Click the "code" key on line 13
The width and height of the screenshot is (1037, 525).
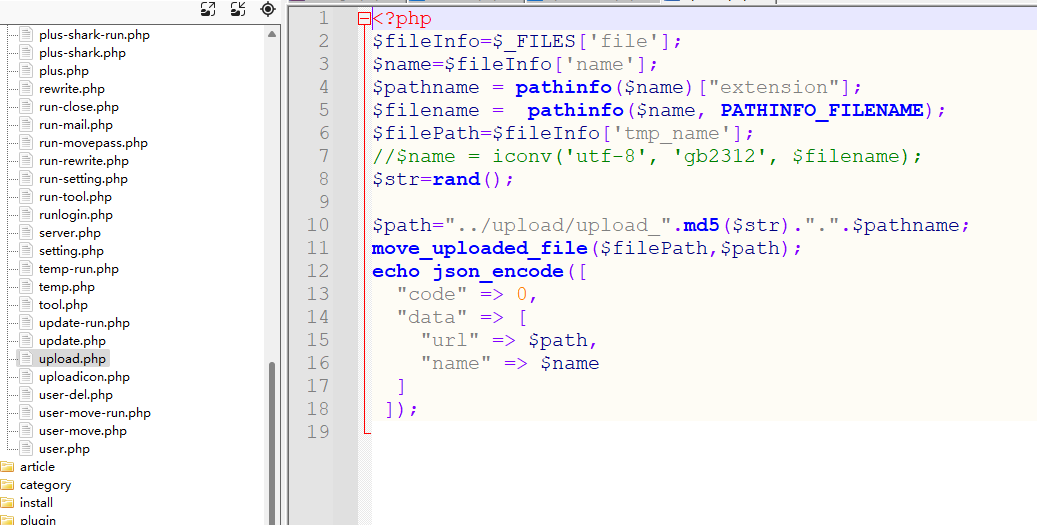pyautogui.click(x=433, y=294)
